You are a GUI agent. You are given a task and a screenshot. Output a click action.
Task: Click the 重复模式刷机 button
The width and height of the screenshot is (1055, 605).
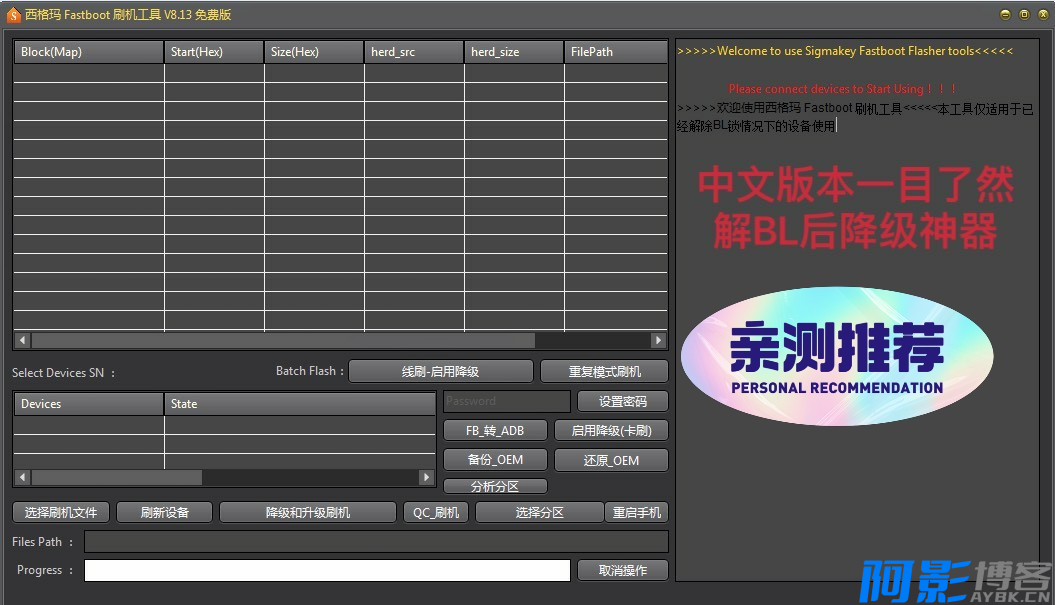click(604, 371)
